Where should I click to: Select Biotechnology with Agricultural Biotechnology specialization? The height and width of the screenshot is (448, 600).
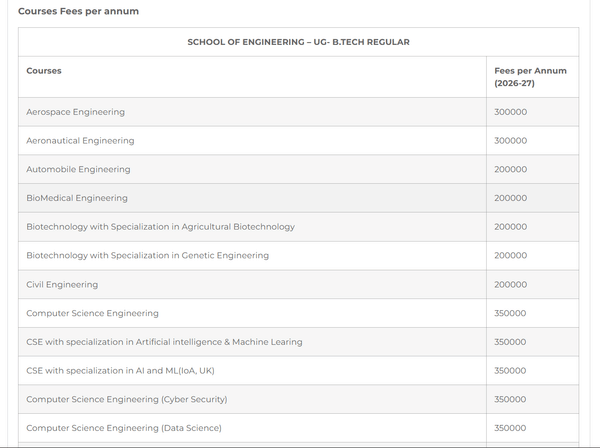(160, 227)
